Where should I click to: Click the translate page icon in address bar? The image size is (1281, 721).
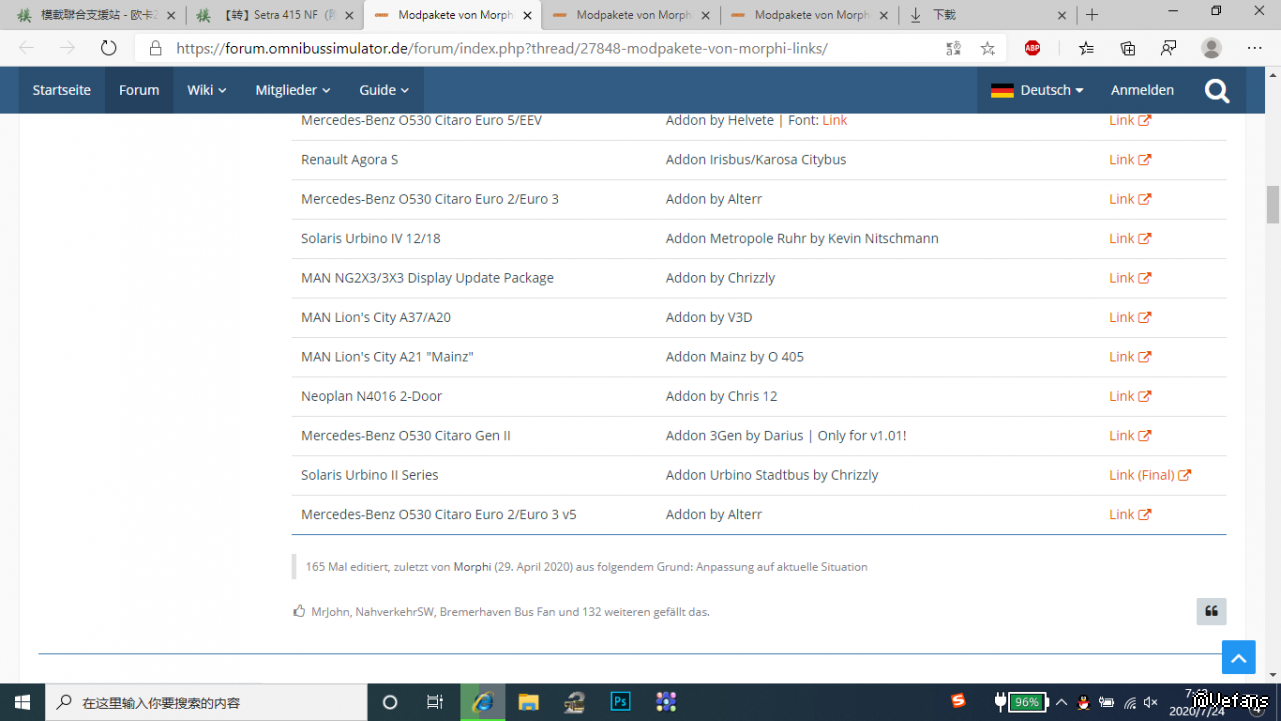(x=953, y=48)
